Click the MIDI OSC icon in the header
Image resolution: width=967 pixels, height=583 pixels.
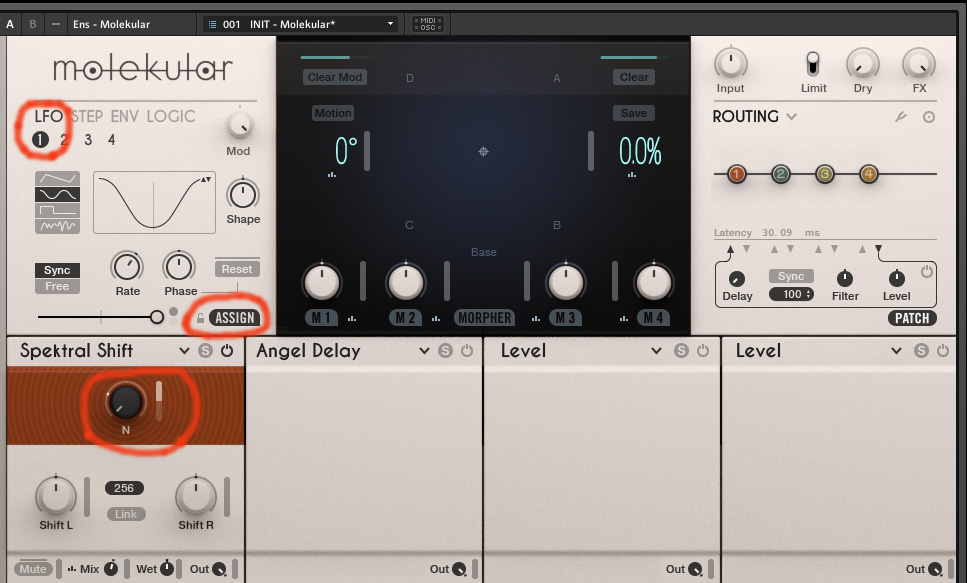427,24
